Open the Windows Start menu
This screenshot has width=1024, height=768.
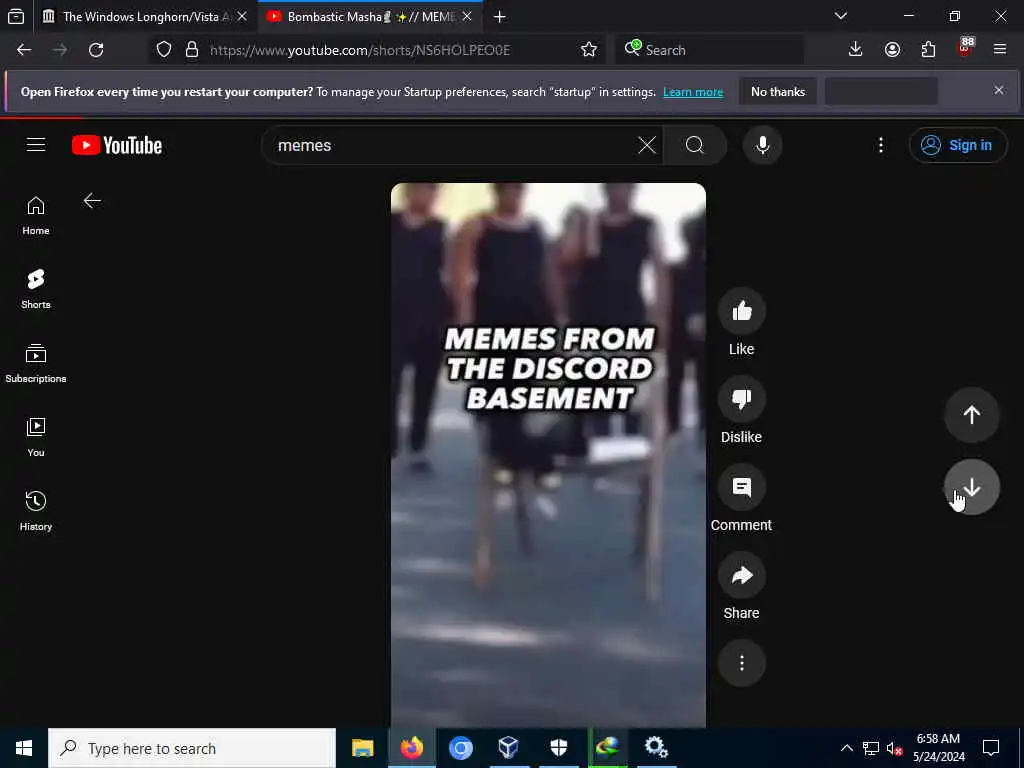[x=24, y=748]
